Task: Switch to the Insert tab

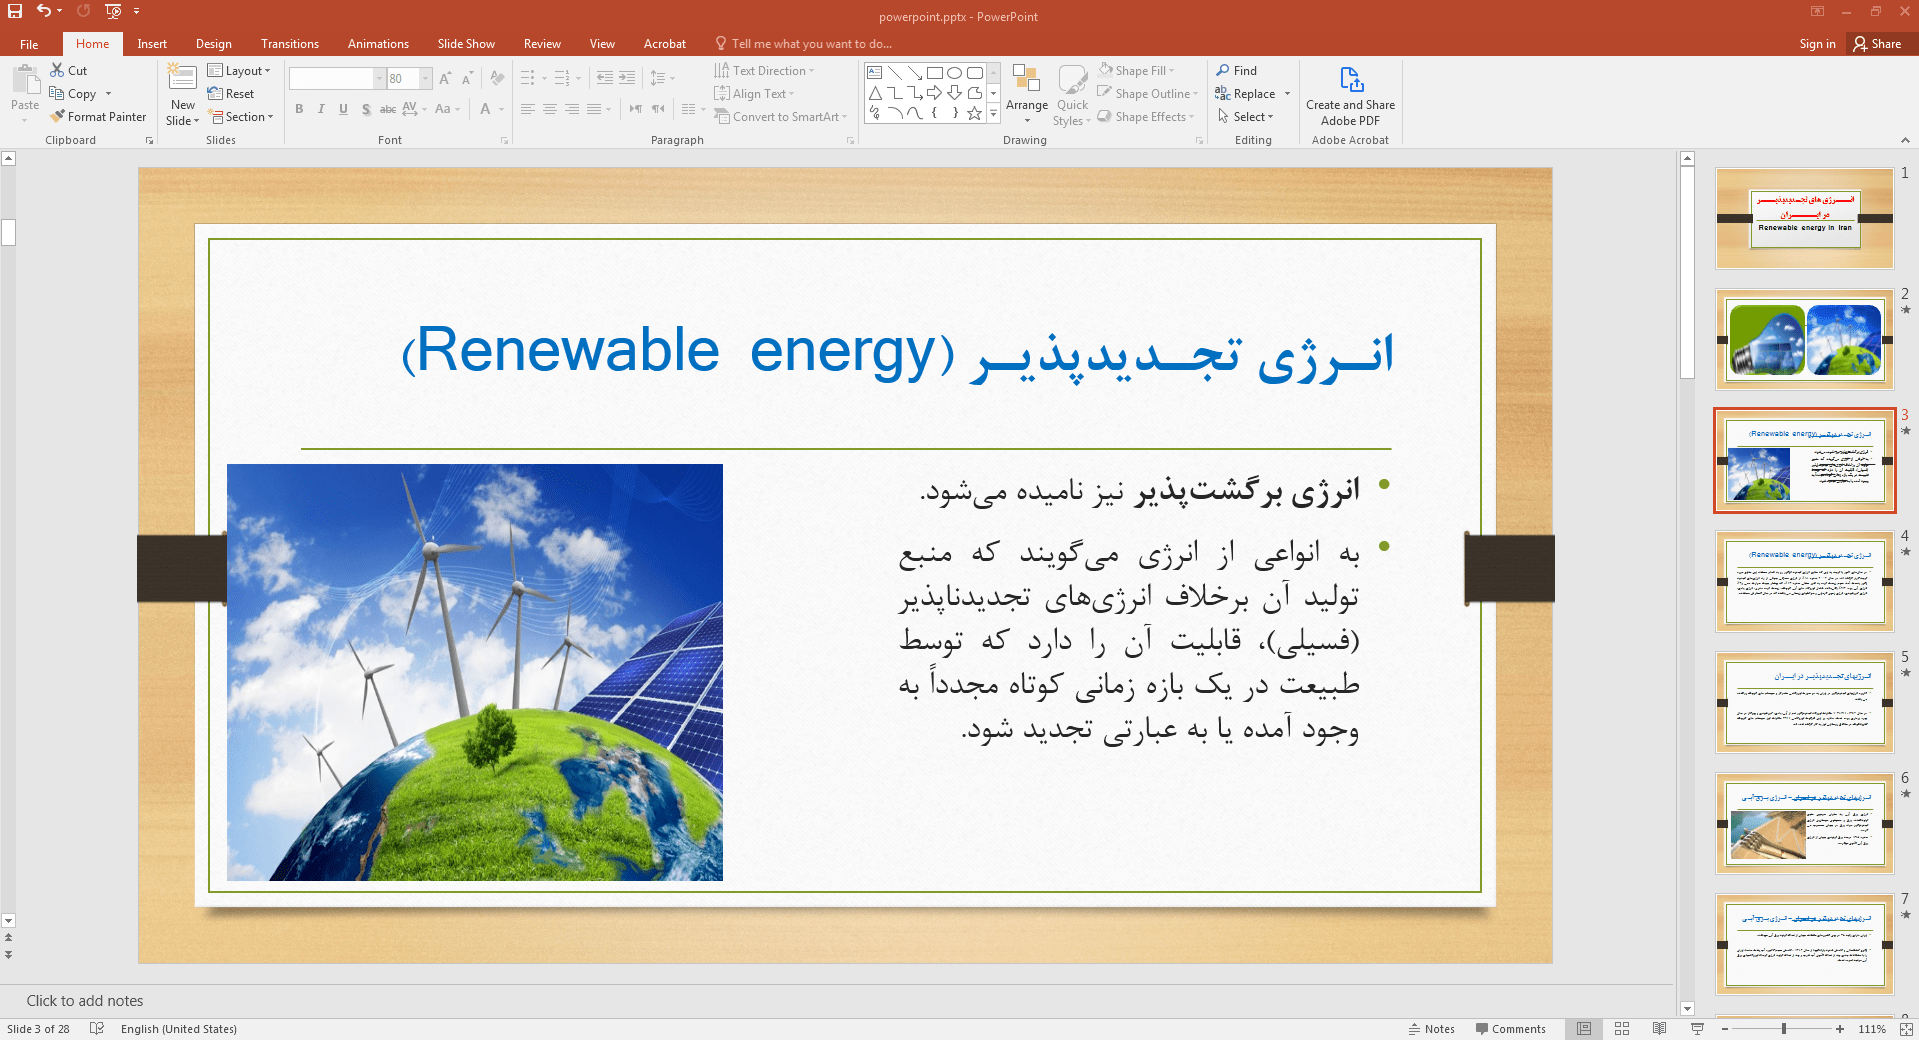Action: 152,44
